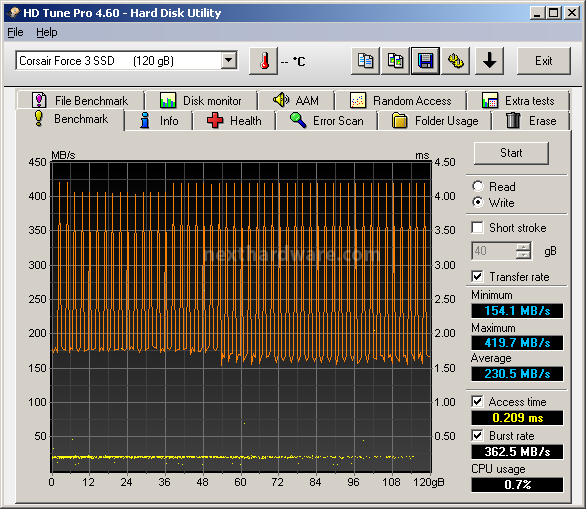Open Error Scan magnifier tab
Image resolution: width=586 pixels, height=509 pixels.
coord(327,121)
